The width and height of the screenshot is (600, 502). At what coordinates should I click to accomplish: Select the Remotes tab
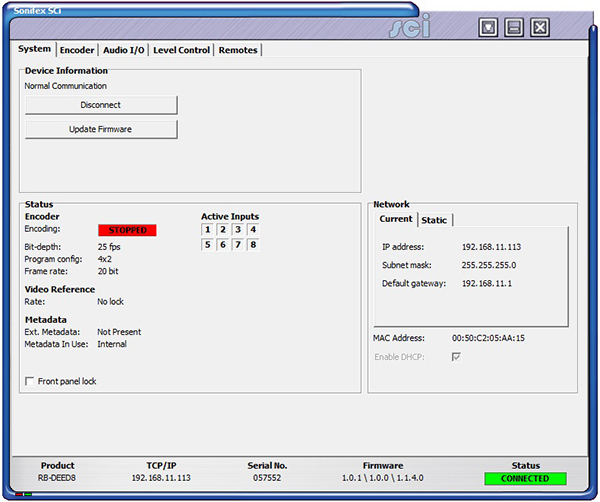[238, 50]
